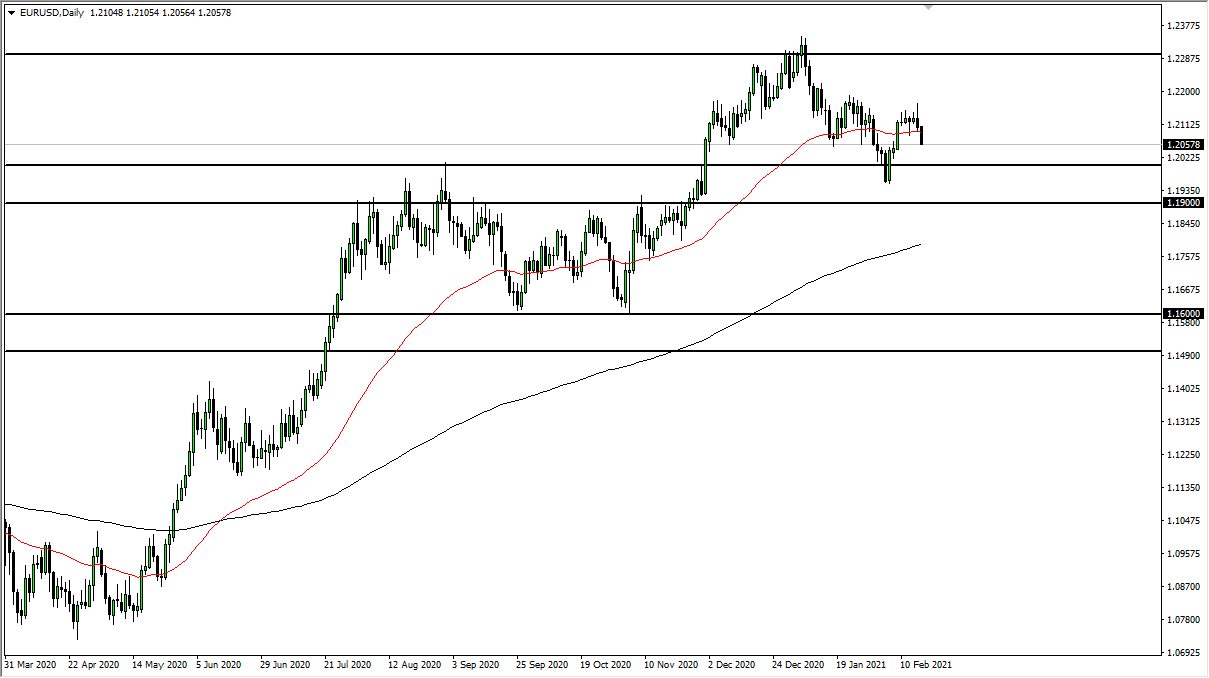This screenshot has width=1209, height=678.
Task: Click the 1.21125 price axis label
Action: (x=1184, y=125)
